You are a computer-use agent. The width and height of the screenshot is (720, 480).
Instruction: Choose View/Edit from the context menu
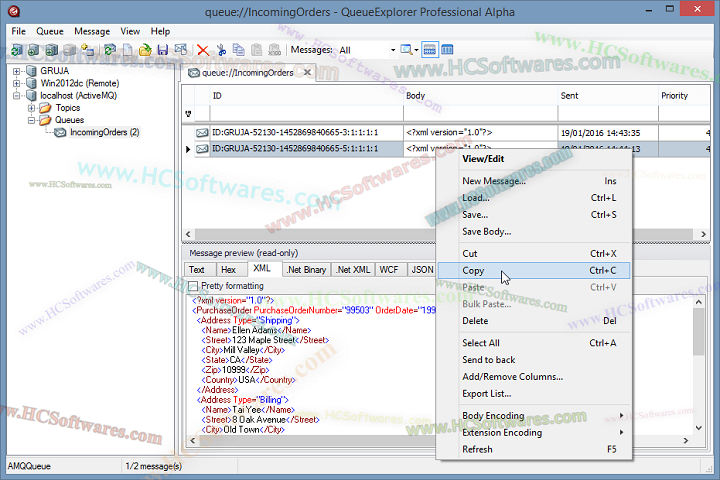click(x=534, y=159)
